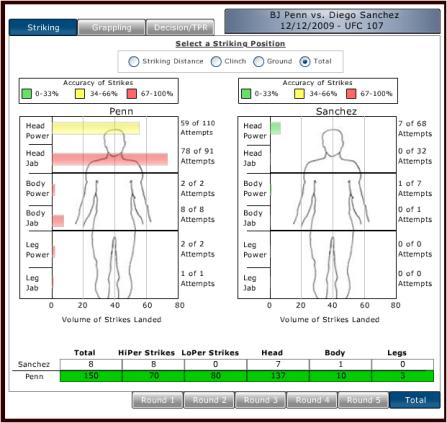Click the Sanchez row label in table
447x423 pixels.
pyautogui.click(x=34, y=364)
